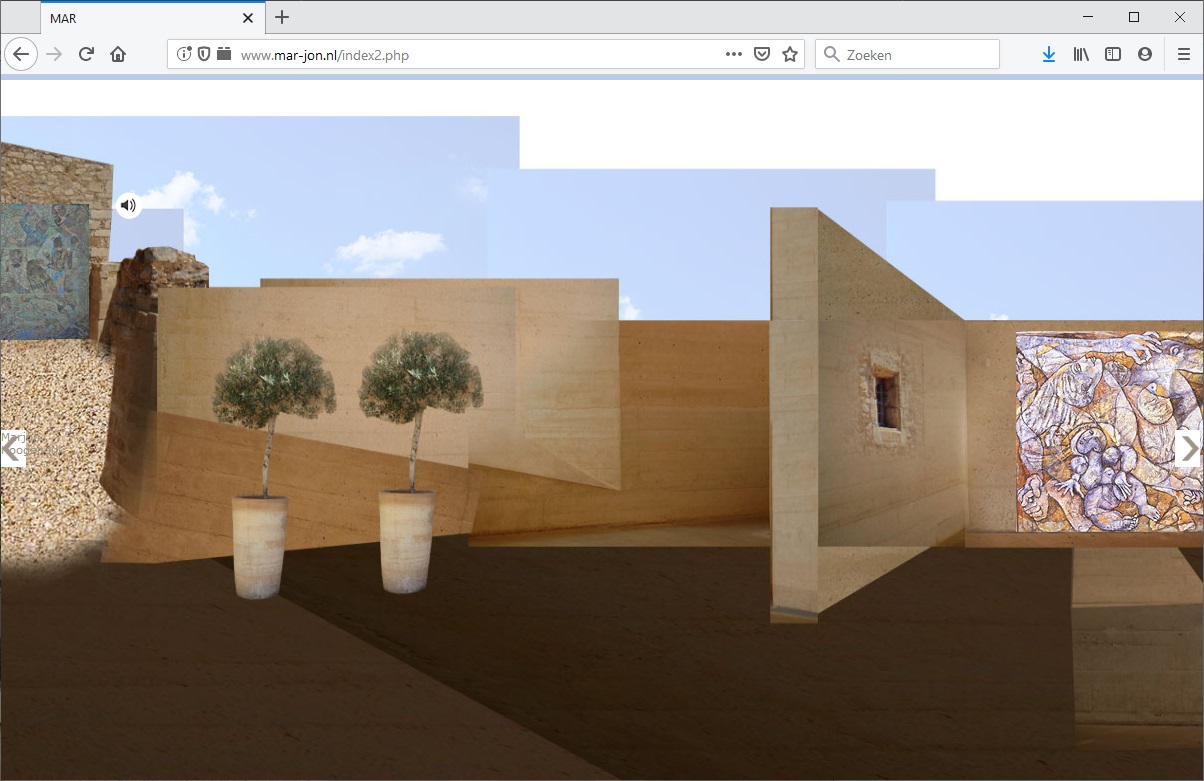Show site information for mar-jon.nl
The width and height of the screenshot is (1204, 781).
point(184,55)
